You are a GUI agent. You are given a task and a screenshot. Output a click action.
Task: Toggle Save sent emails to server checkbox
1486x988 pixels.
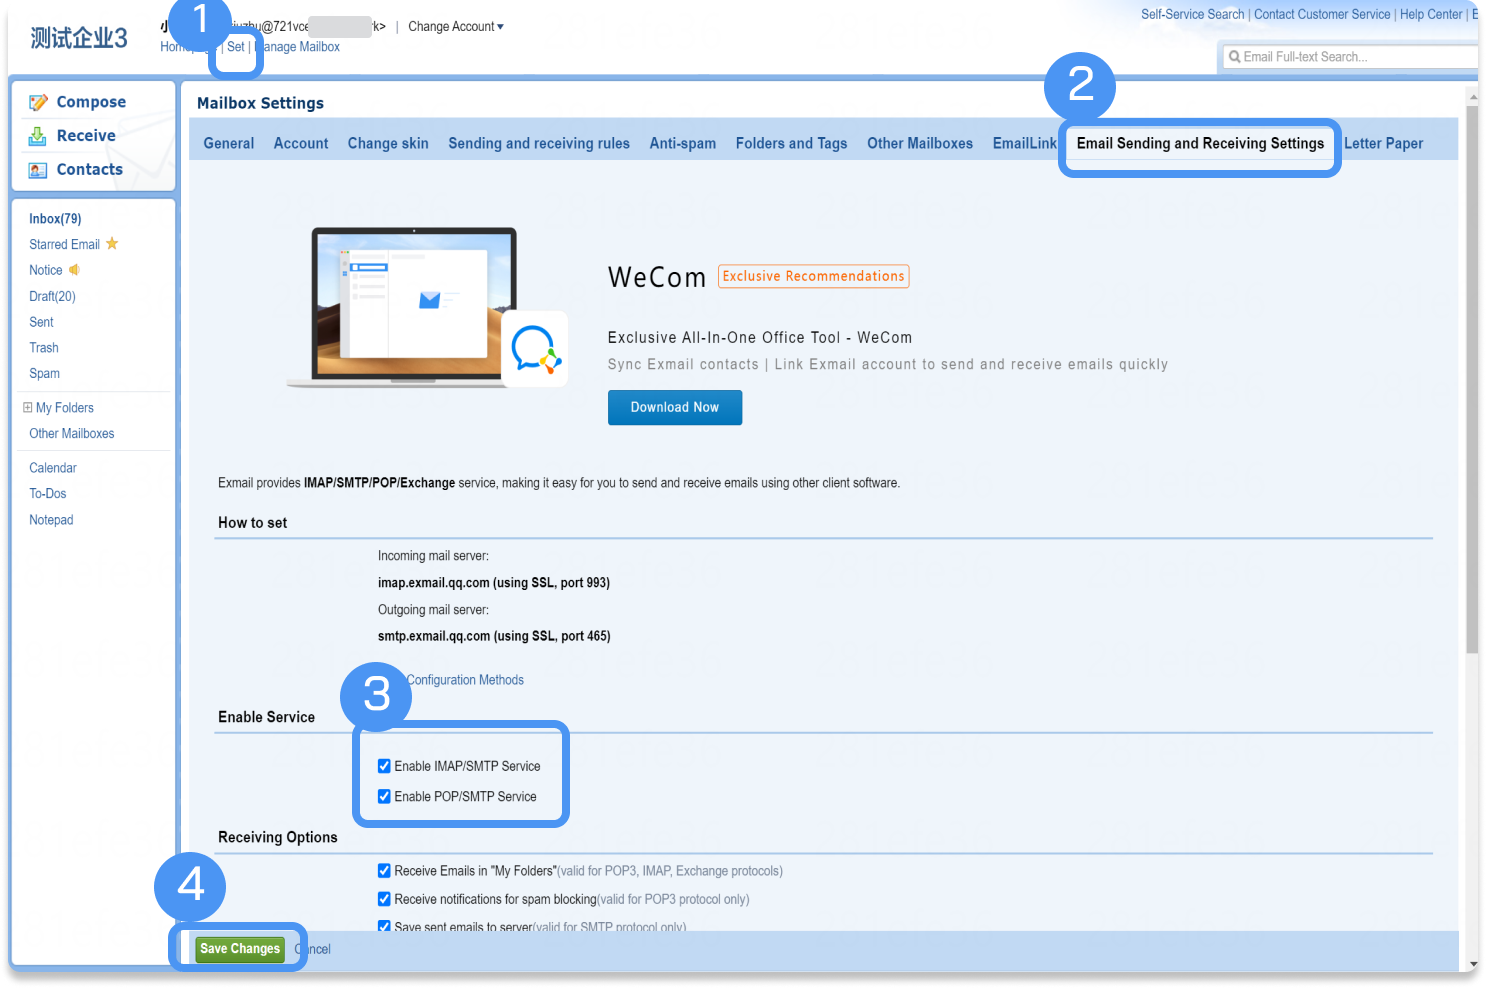point(384,927)
